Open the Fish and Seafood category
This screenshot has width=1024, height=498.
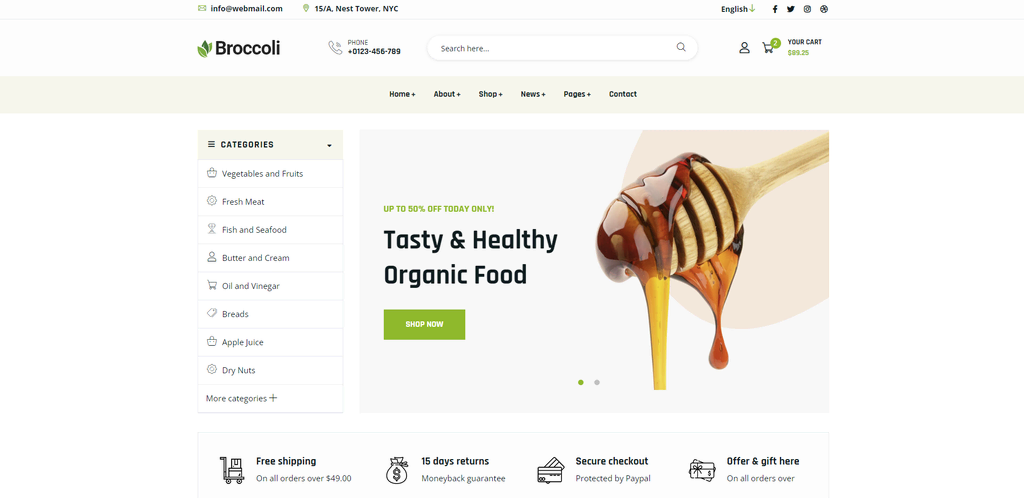pos(270,230)
